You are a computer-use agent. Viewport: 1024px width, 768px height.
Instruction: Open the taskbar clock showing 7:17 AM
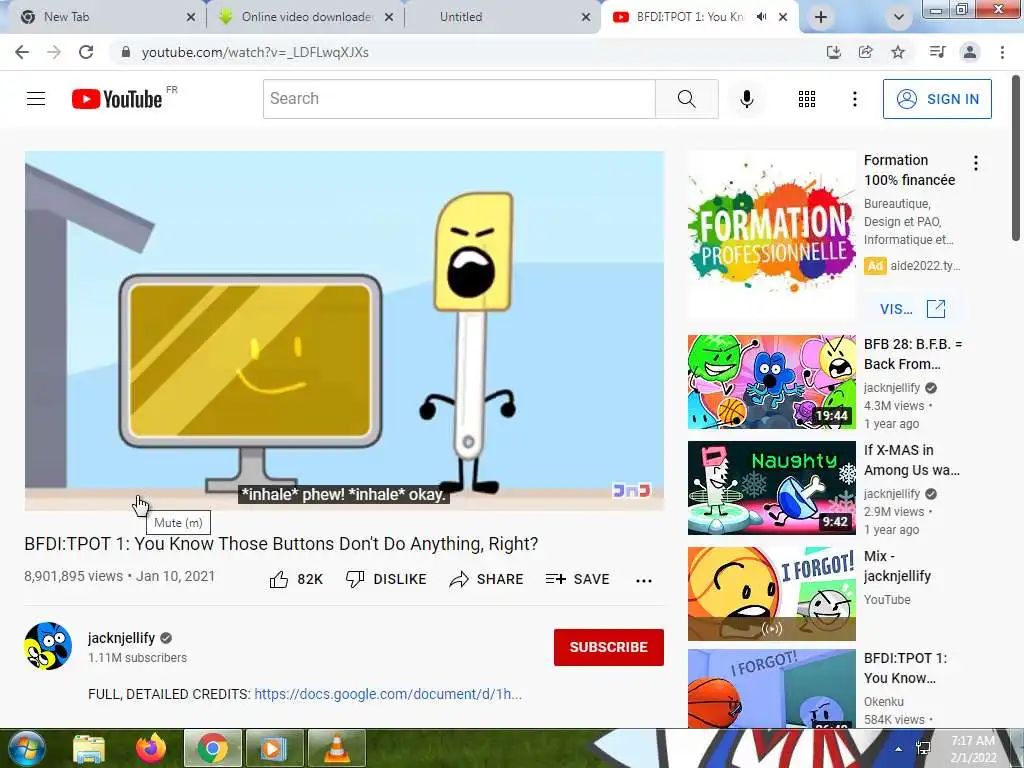pos(973,749)
